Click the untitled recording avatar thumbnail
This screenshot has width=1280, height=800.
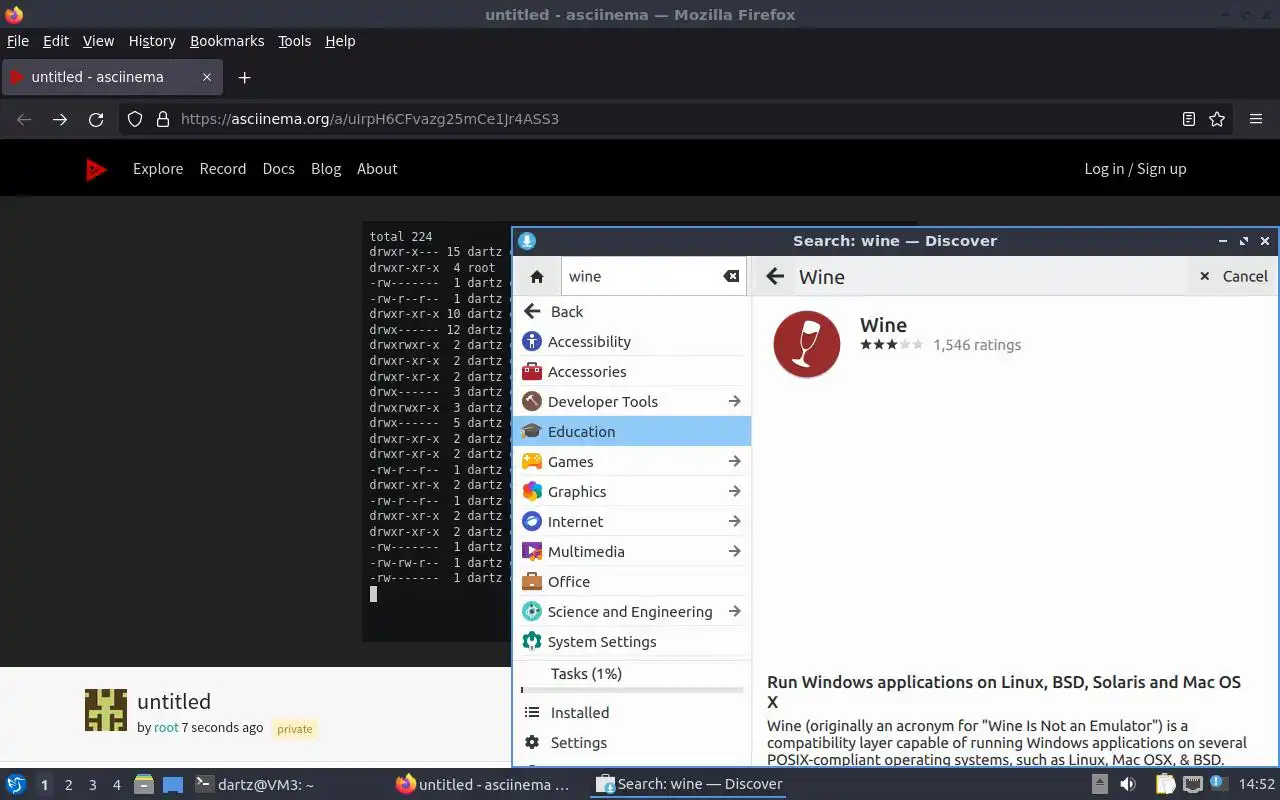(106, 710)
